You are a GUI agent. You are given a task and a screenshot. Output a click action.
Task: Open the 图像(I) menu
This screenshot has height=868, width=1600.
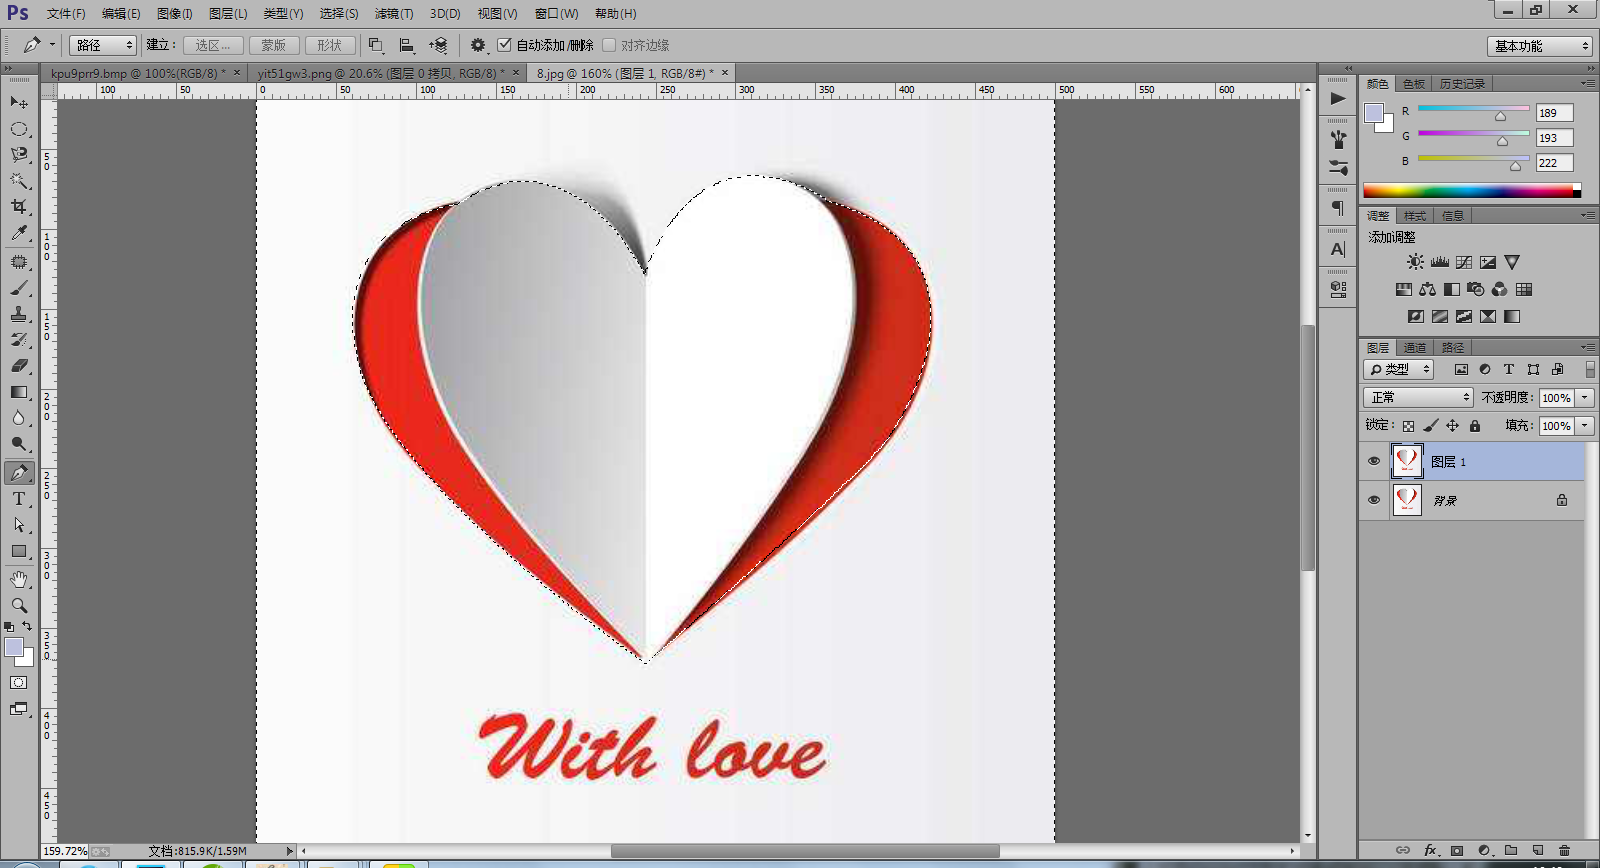click(174, 13)
